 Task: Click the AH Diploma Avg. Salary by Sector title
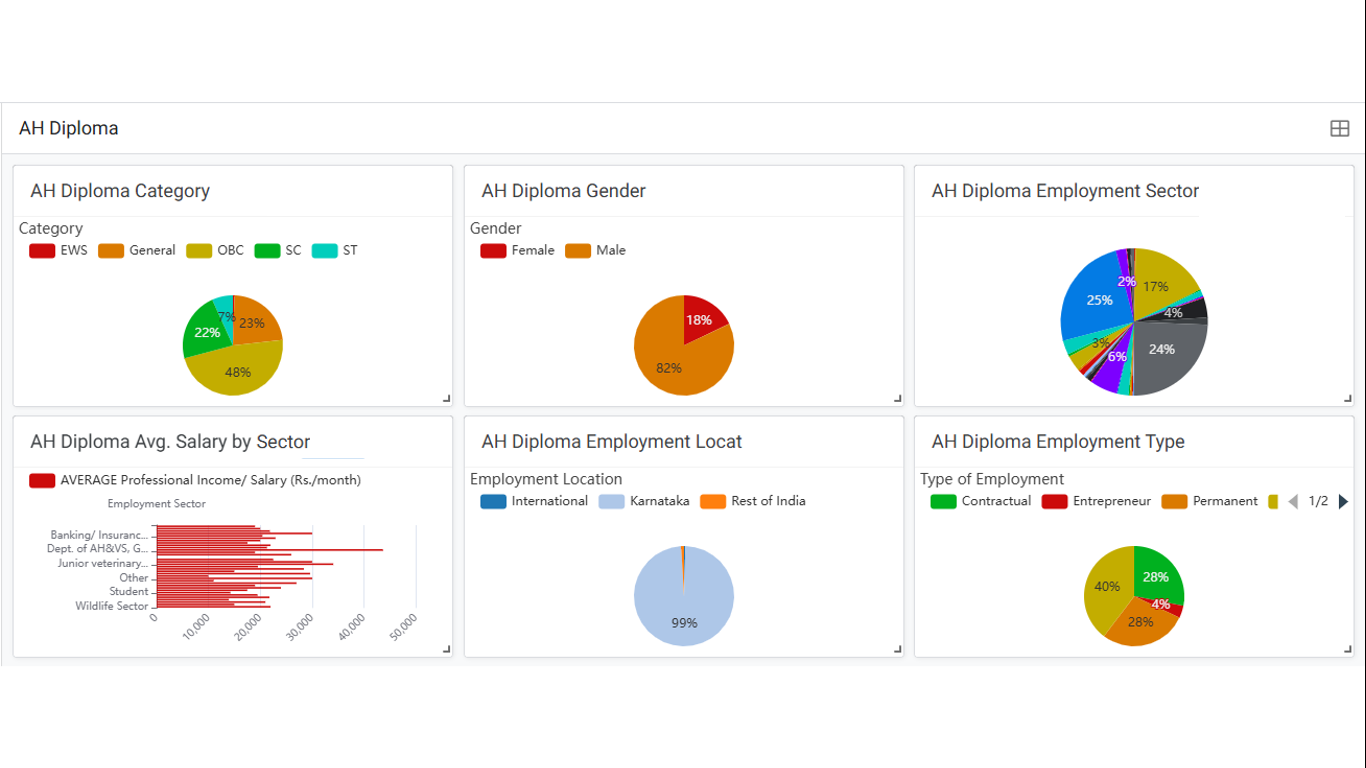170,442
